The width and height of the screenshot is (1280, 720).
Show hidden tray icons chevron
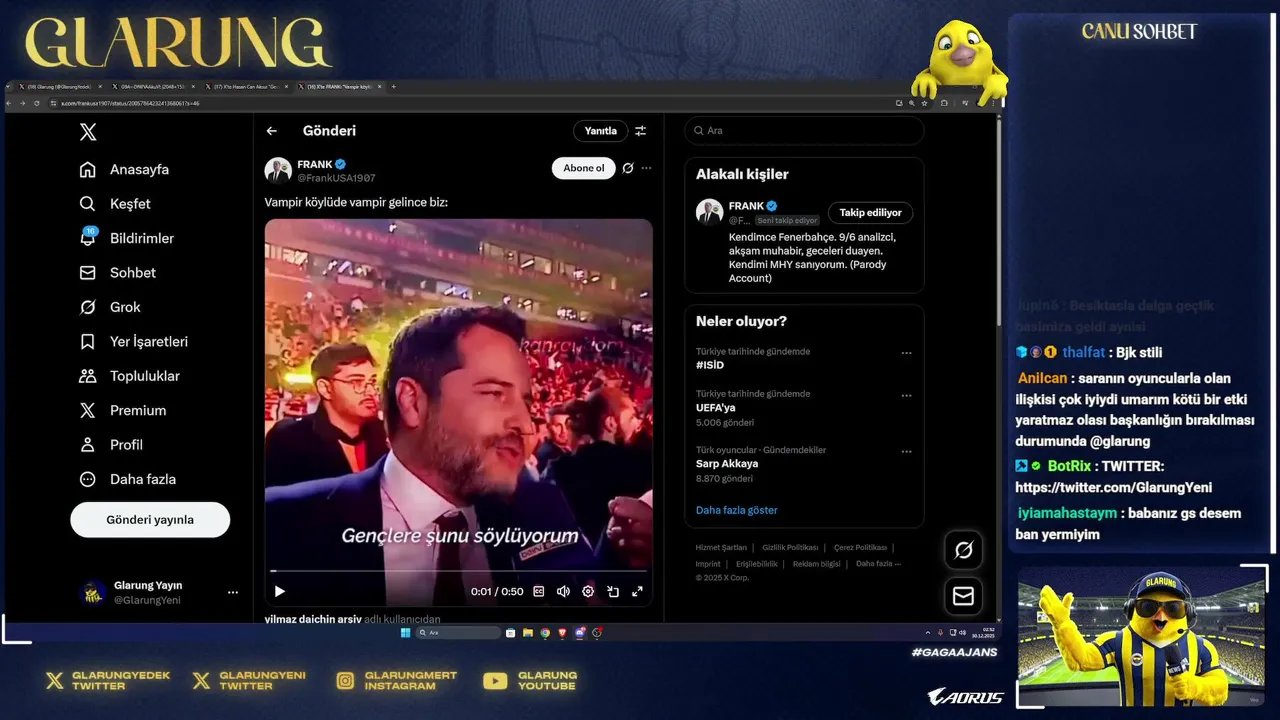(927, 632)
